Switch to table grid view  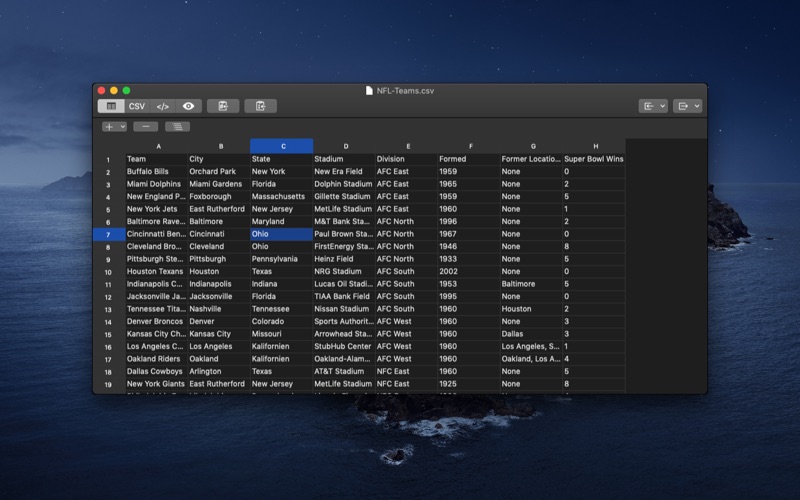tap(111, 106)
